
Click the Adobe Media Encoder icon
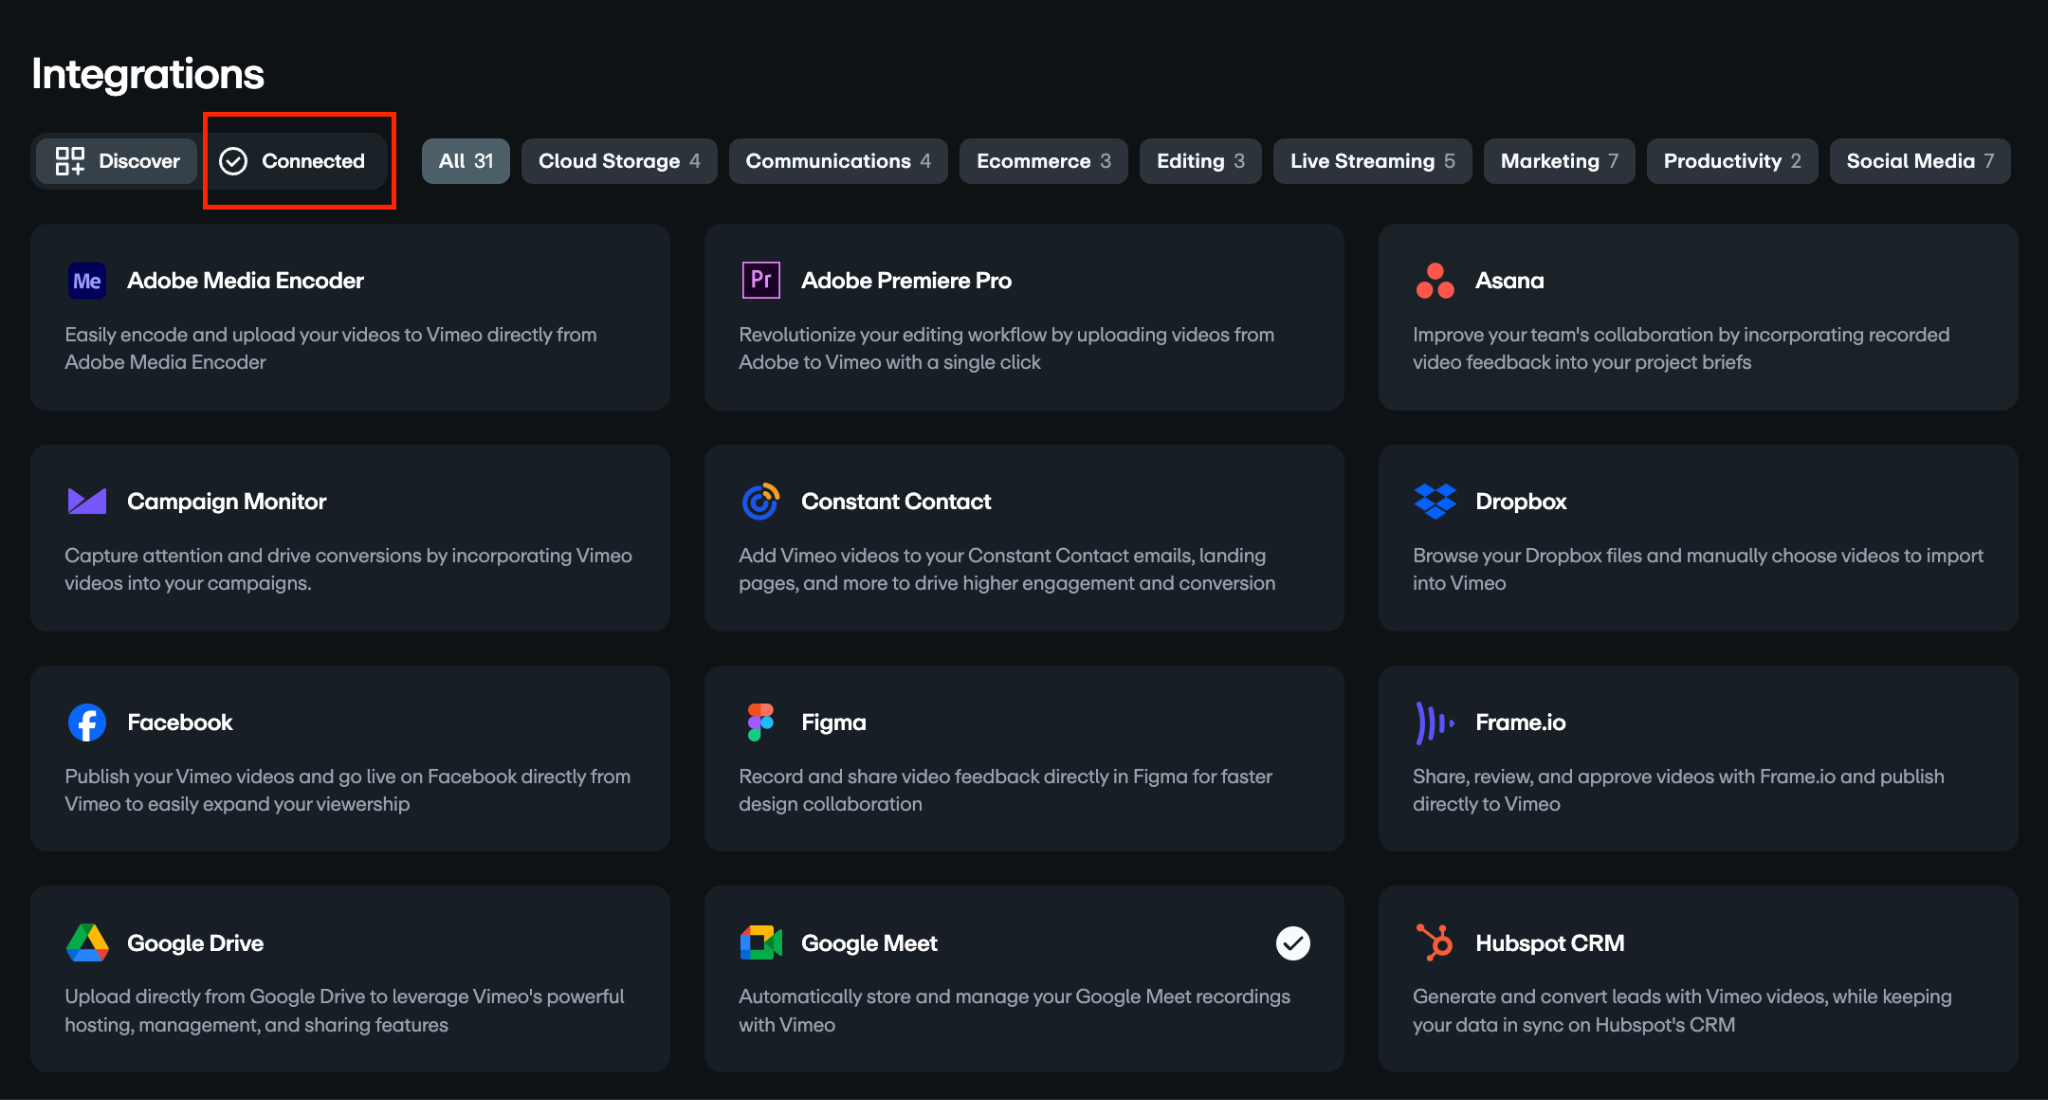click(x=87, y=281)
